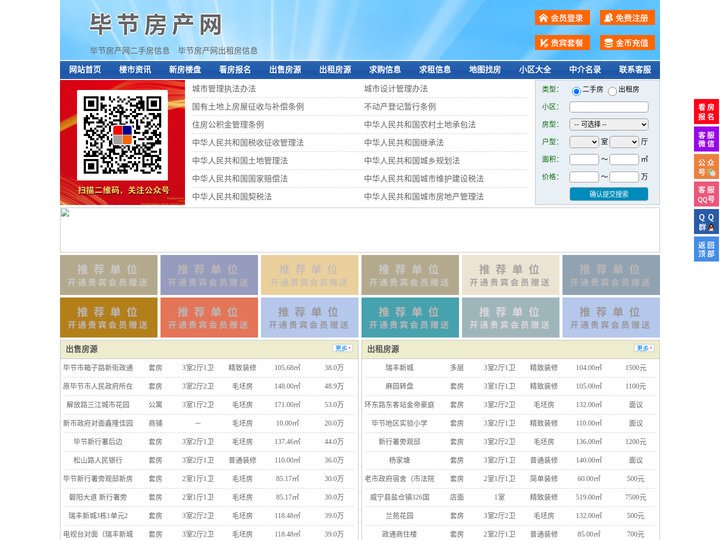Click the 公众号 floating side icon
Image resolution: width=720 pixels, height=540 pixels.
706,167
